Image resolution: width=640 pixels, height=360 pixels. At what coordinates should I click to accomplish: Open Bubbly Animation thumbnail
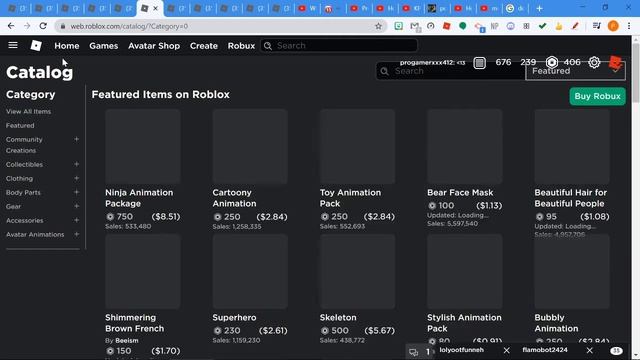pyautogui.click(x=572, y=271)
